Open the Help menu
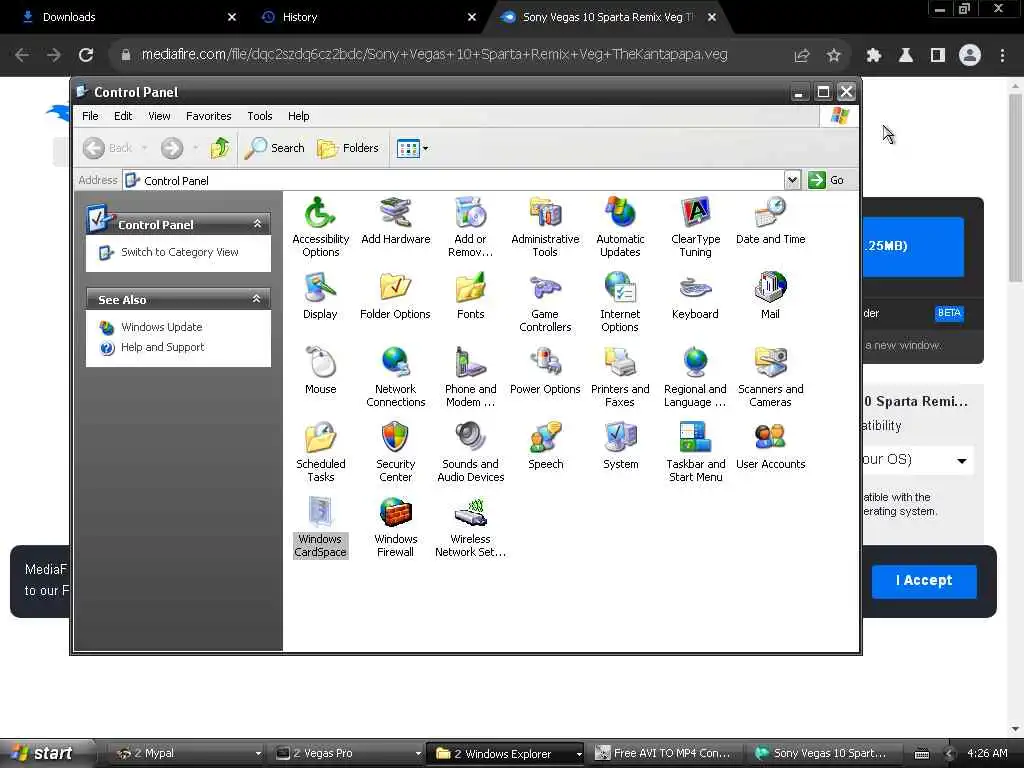Screen dimensions: 1024x768 tap(298, 116)
